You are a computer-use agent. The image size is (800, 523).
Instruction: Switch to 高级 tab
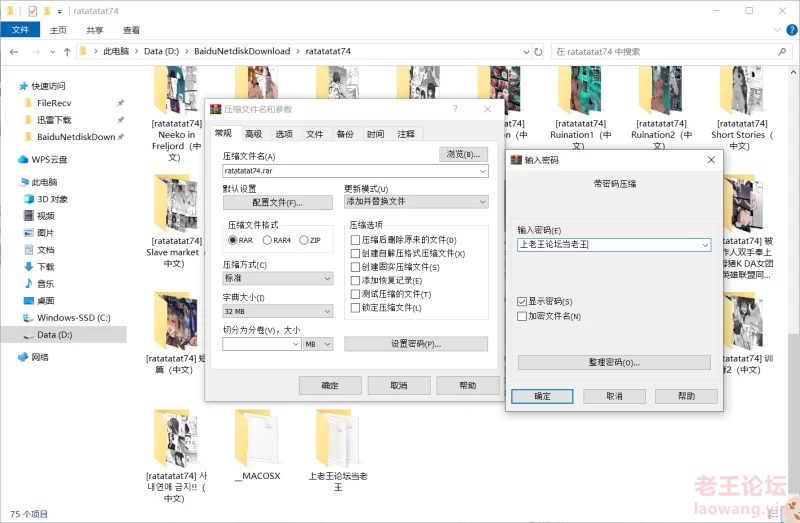[x=254, y=134]
